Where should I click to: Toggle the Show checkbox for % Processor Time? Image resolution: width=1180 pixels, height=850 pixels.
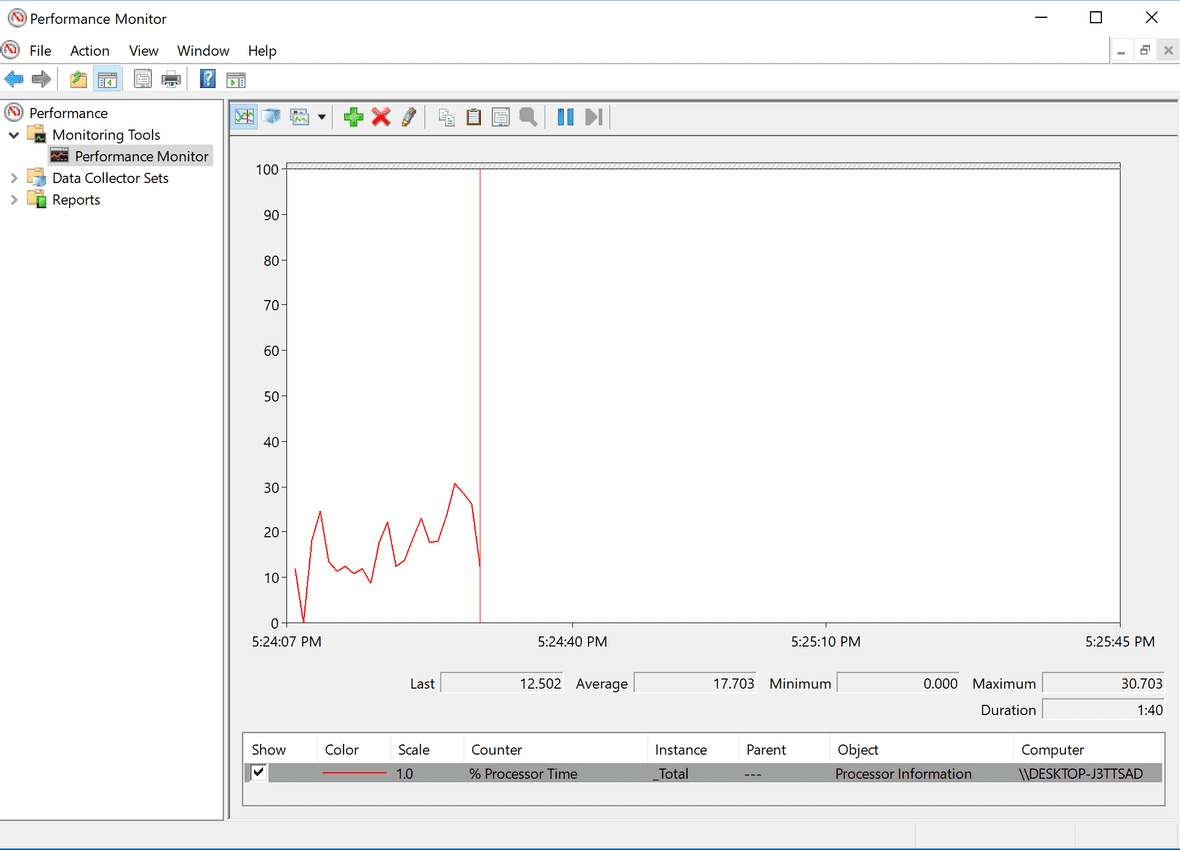pyautogui.click(x=257, y=771)
